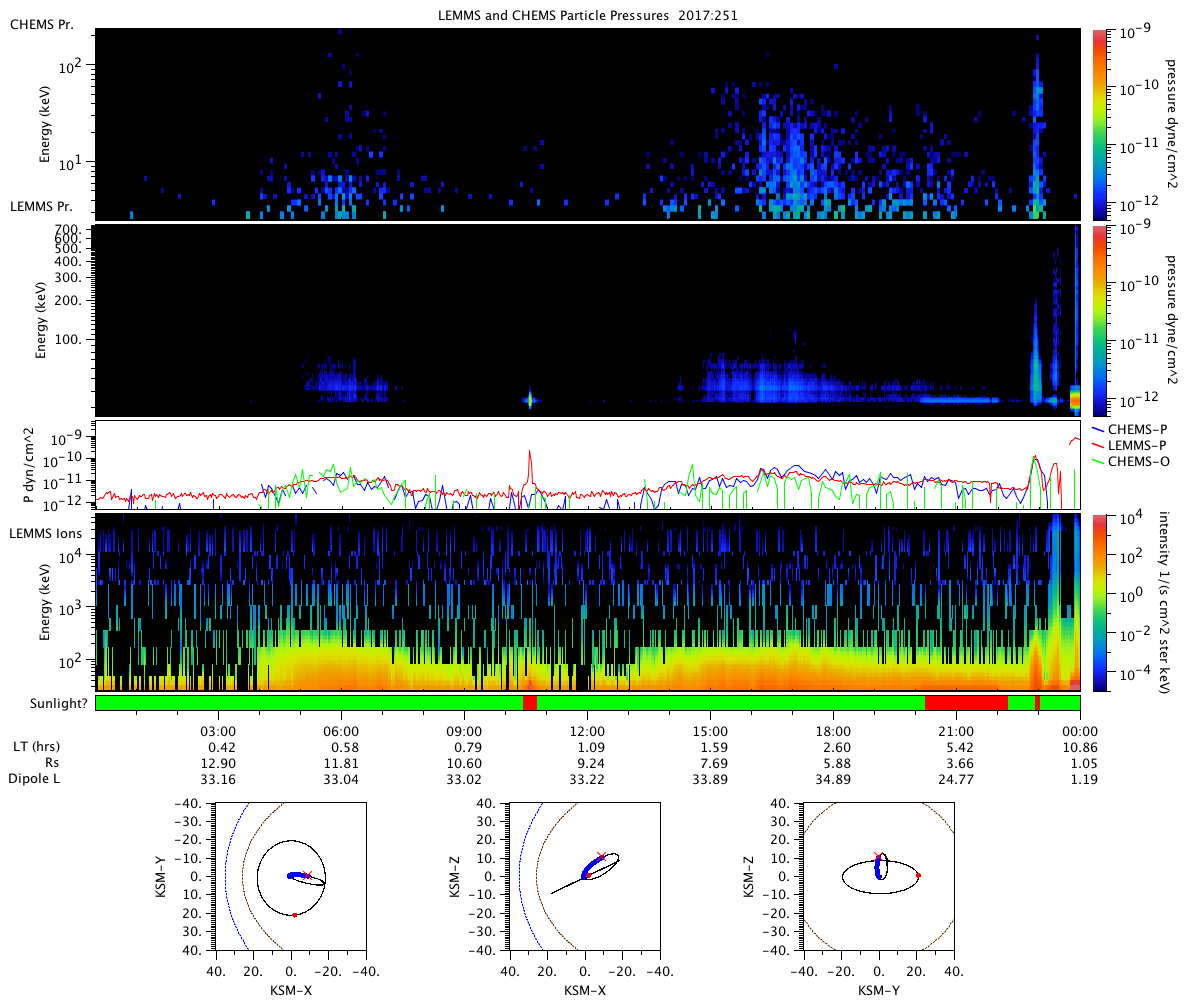Select the 21:00 time tick label
Viewport: 1200px width, 1000px height.
956,732
